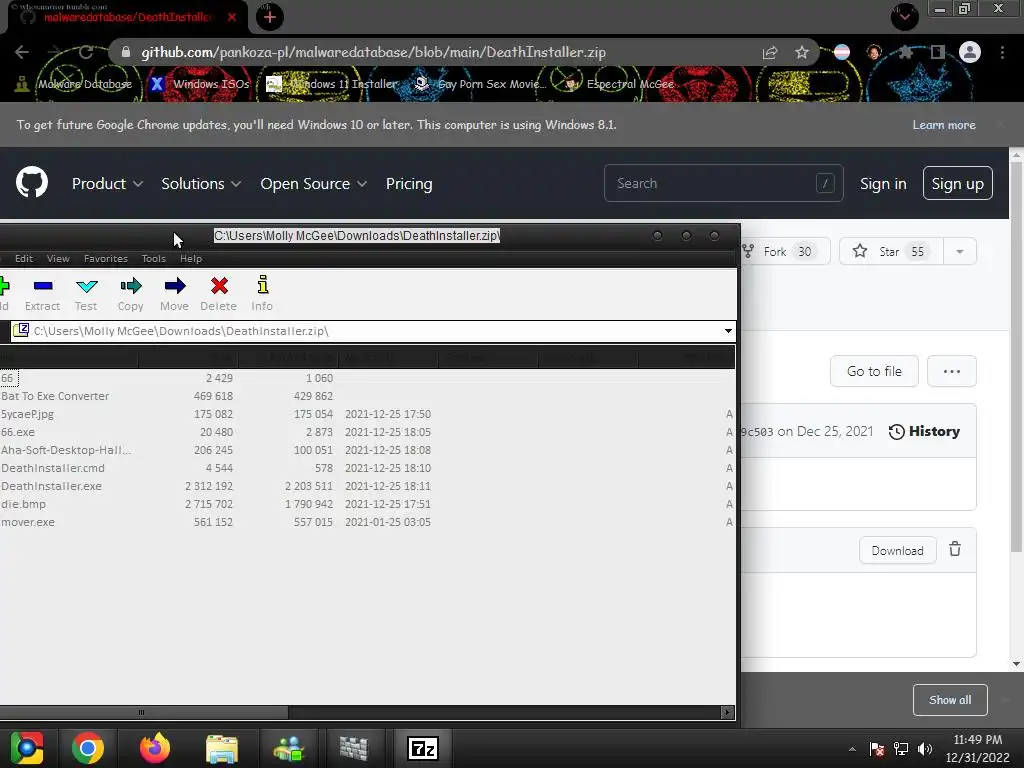Open Google Chrome from the taskbar

click(88, 748)
